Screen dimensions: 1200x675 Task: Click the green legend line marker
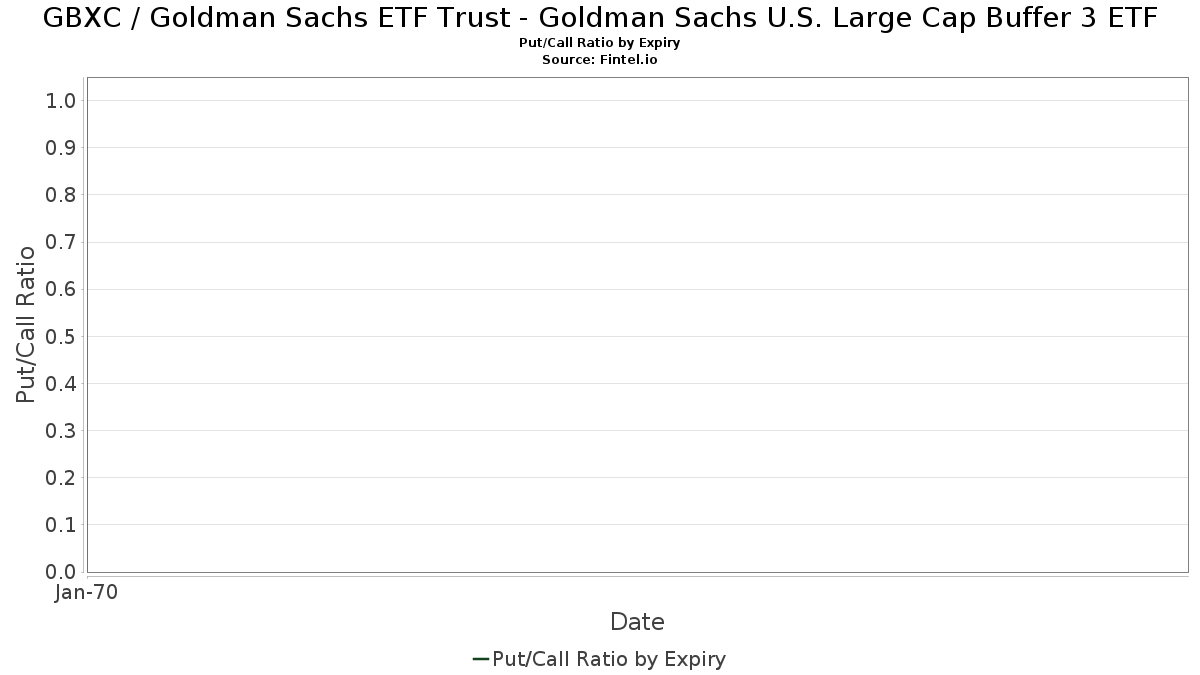(480, 659)
